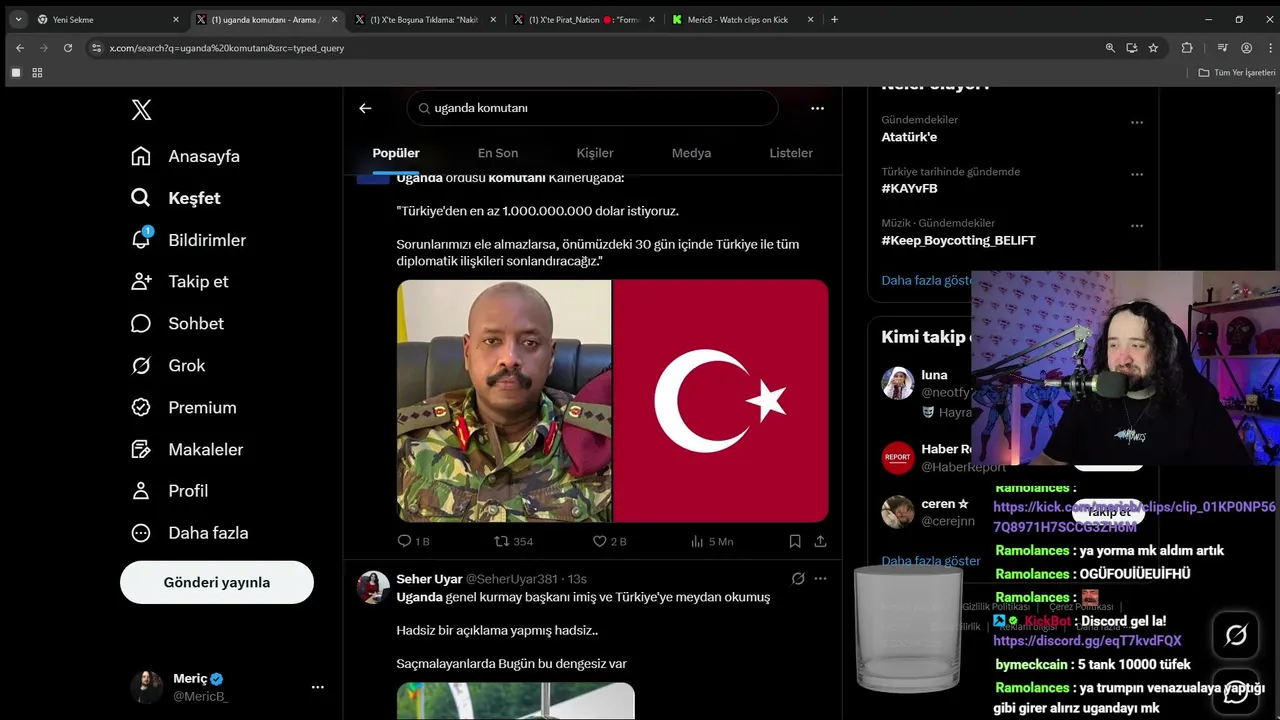This screenshot has height=720, width=1280.
Task: Bookmark the Uganda commander tweet
Action: pyautogui.click(x=795, y=541)
